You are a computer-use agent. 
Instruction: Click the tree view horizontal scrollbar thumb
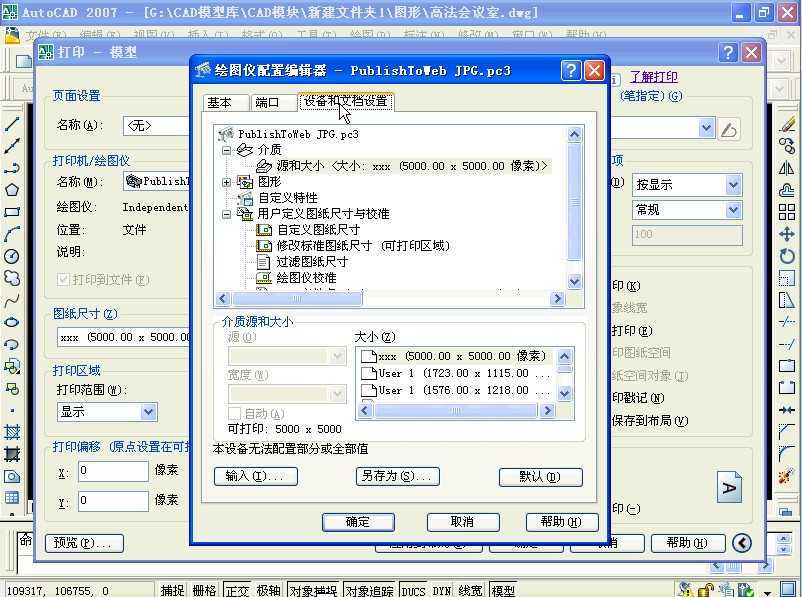(x=297, y=299)
